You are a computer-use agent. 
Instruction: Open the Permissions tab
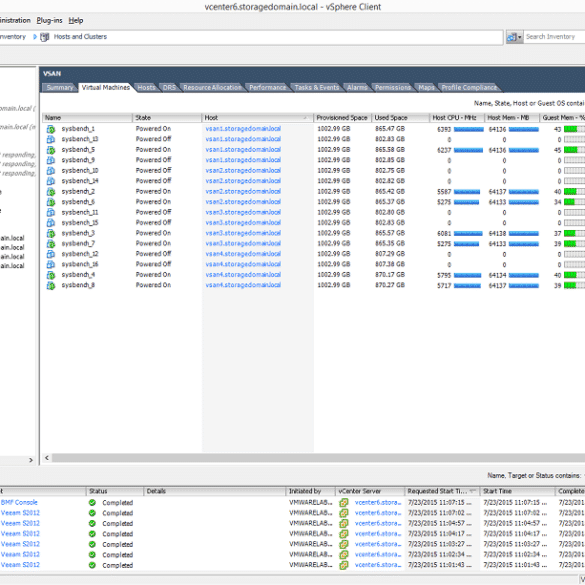pos(392,88)
